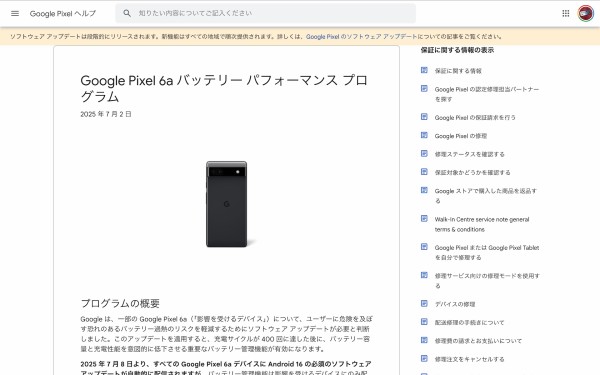Open 修理サービス向けの修理モードを使用する link
This screenshot has width=600, height=375.
(x=487, y=281)
